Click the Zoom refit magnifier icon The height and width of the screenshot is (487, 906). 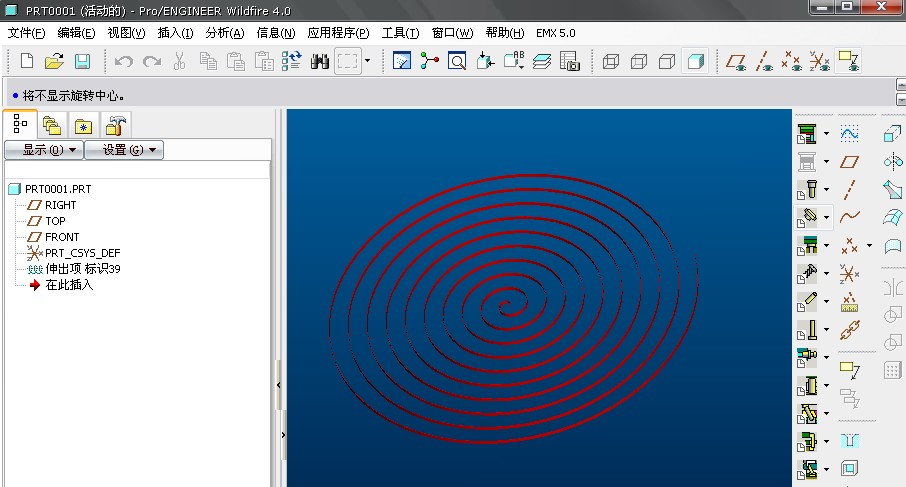pyautogui.click(x=457, y=61)
